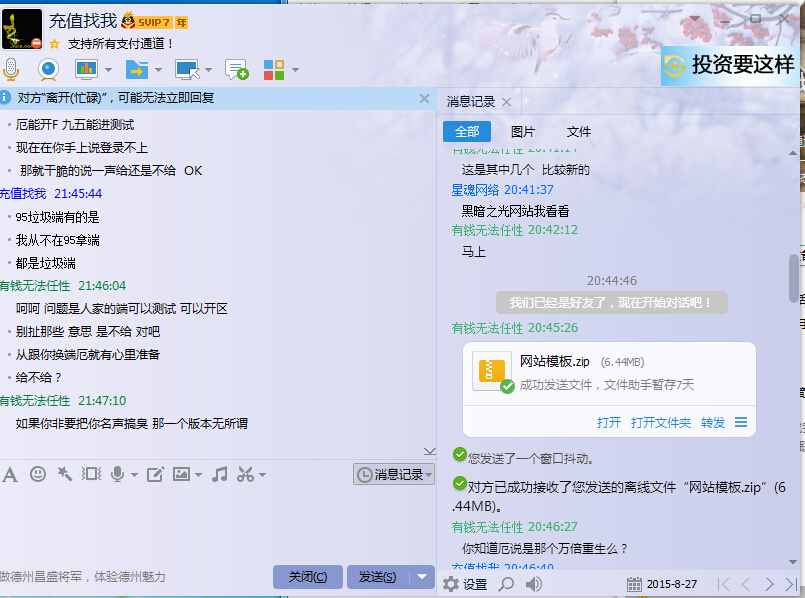The image size is (805, 598).
Task: Open the font formatting tool
Action: coord(10,474)
